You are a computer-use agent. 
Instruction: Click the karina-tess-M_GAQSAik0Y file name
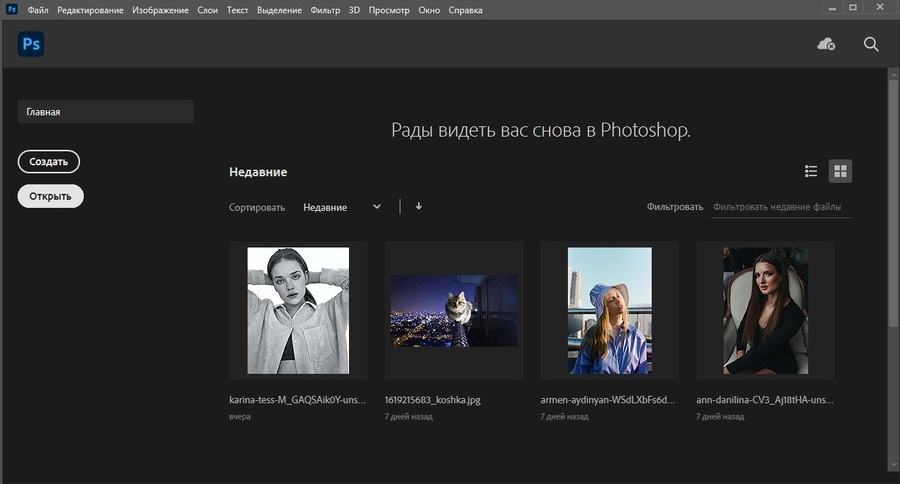coord(297,400)
